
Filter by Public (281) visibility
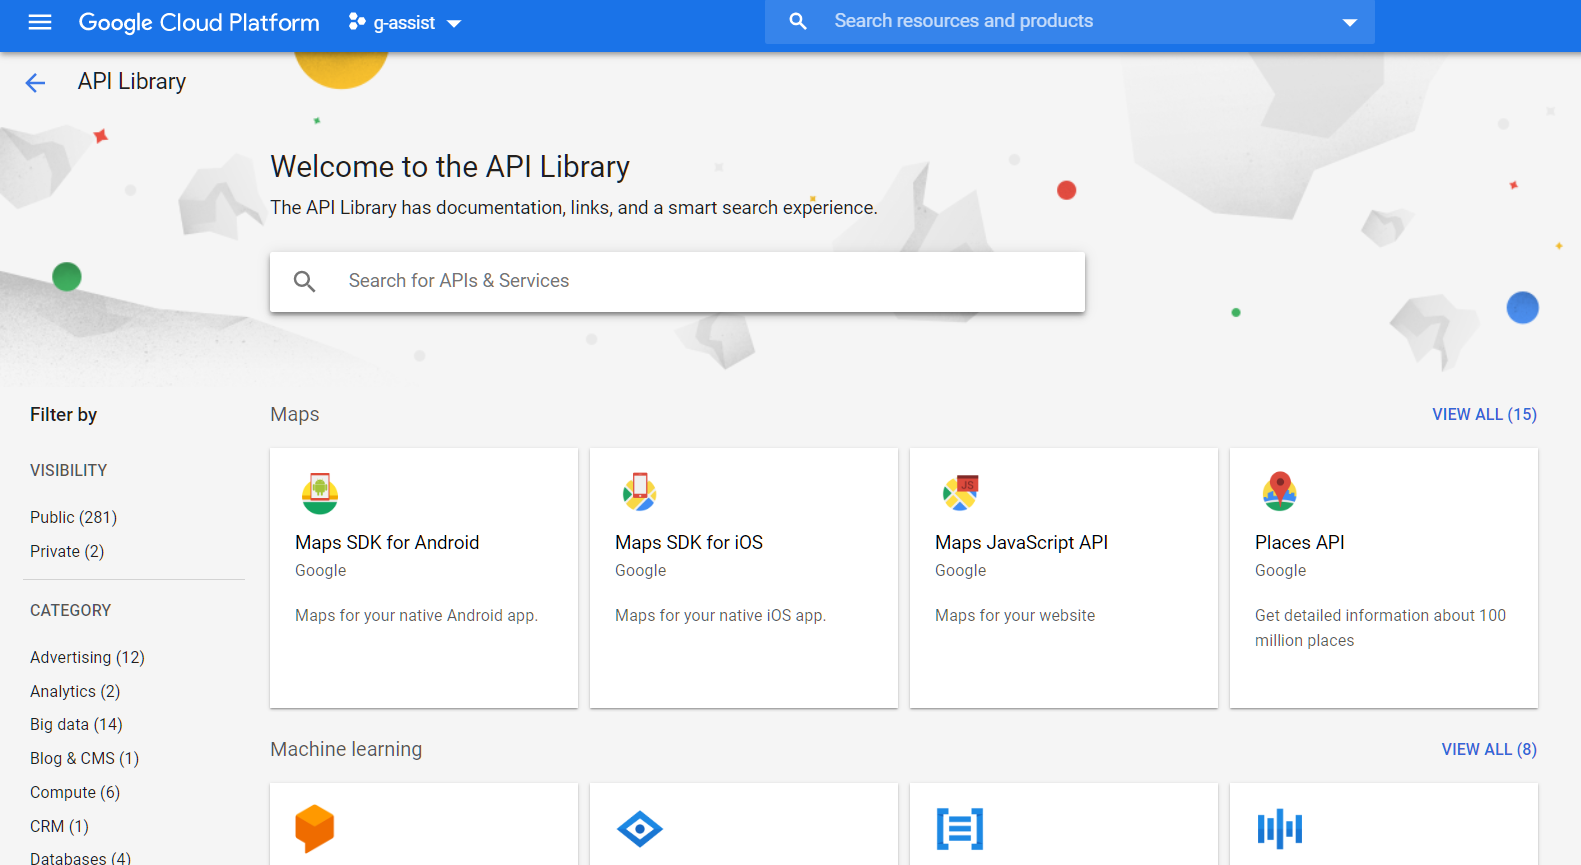coord(73,517)
